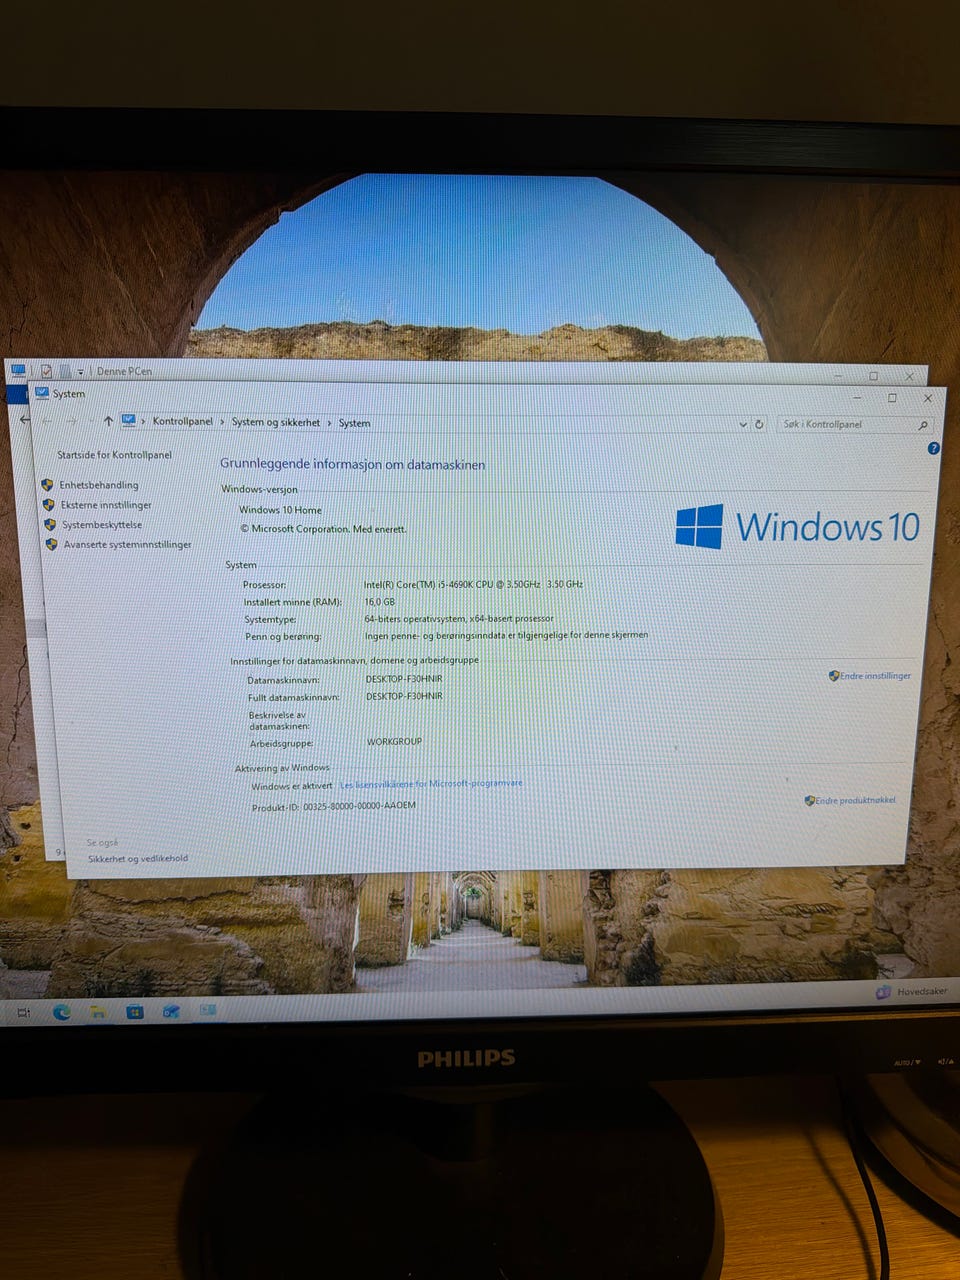Click the Up arrow in System window
The width and height of the screenshot is (960, 1280).
click(108, 421)
